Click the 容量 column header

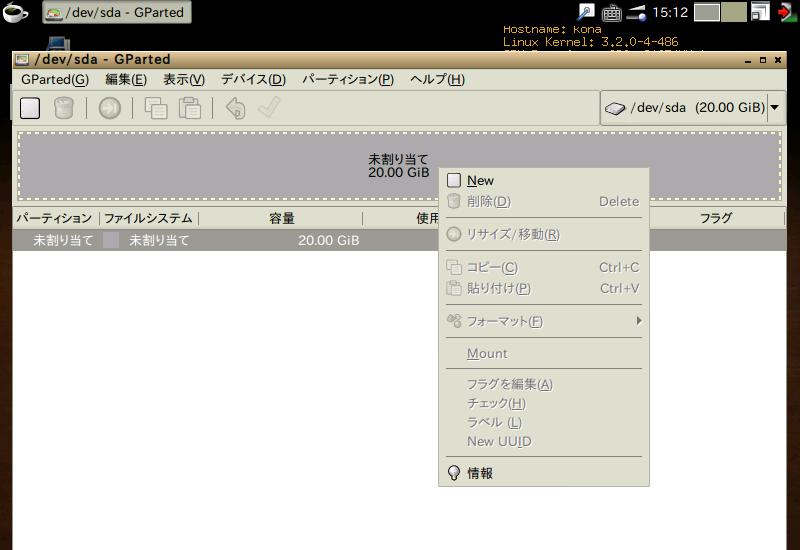click(281, 218)
